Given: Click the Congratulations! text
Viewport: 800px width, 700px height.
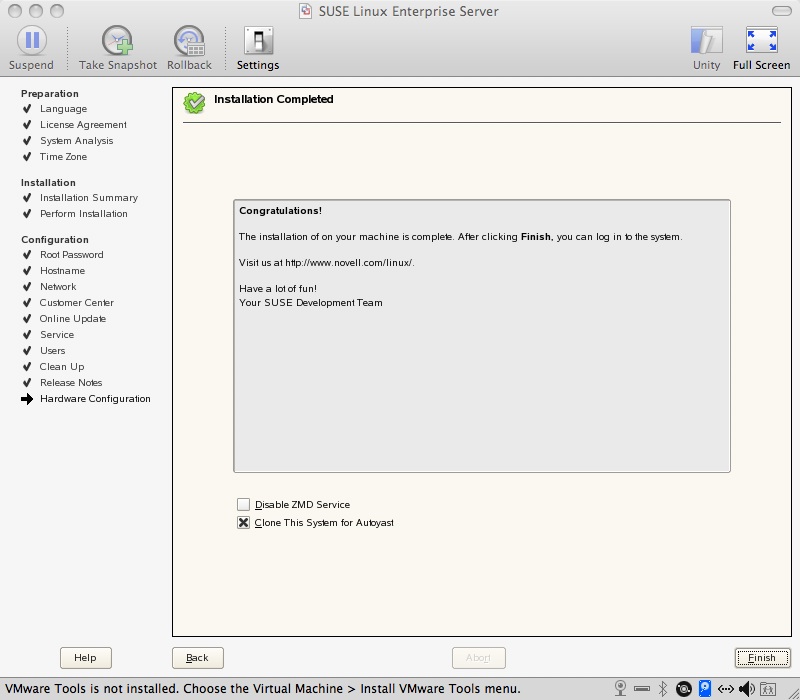Looking at the screenshot, I should click(280, 211).
